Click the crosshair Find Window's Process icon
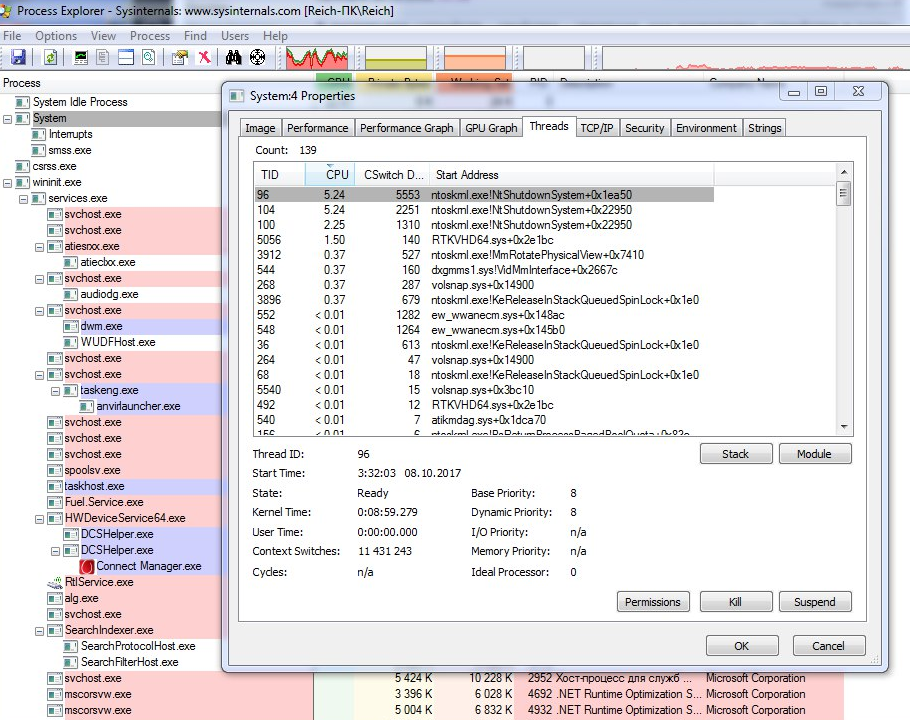The image size is (910, 720). [257, 58]
